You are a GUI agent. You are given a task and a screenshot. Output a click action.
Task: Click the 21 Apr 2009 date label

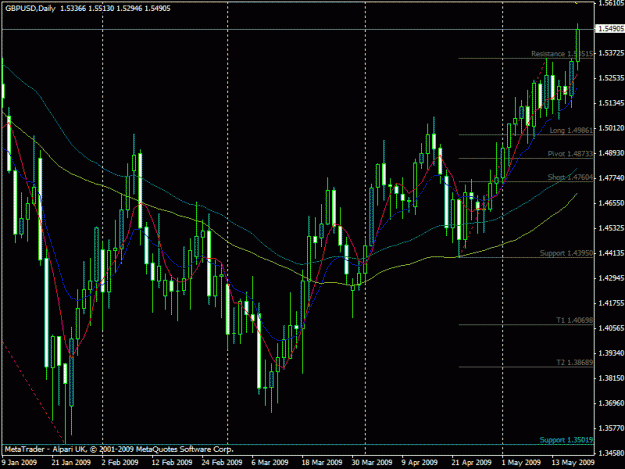(472, 462)
